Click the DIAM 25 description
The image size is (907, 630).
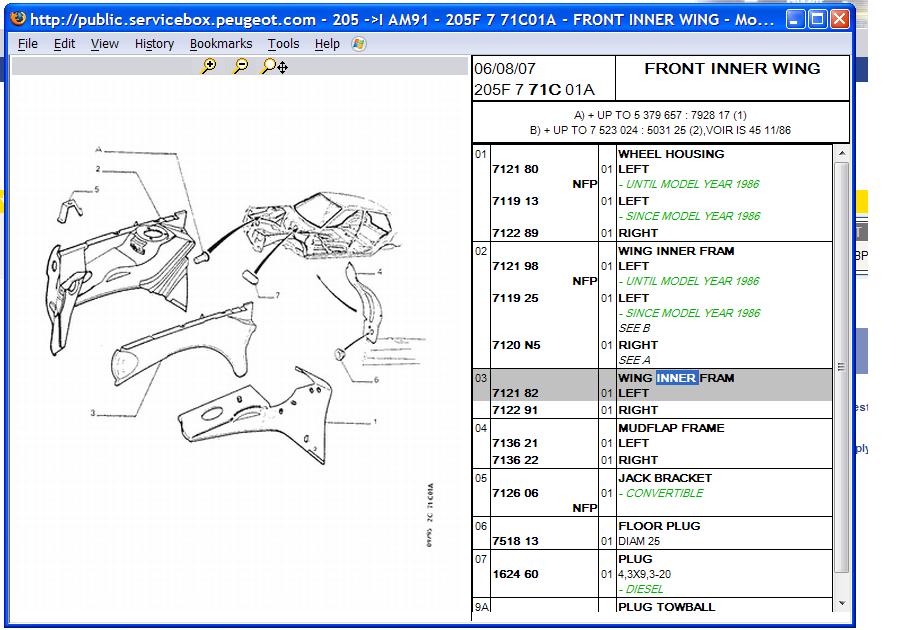pos(639,541)
